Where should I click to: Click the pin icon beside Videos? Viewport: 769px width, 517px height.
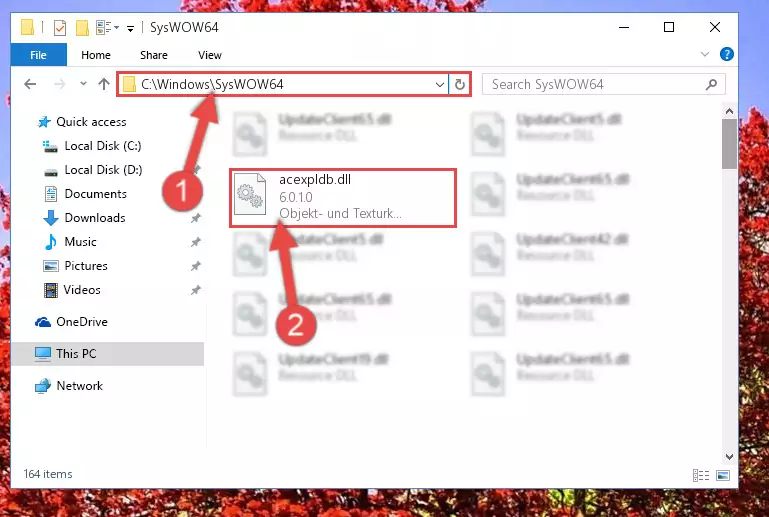(x=196, y=290)
